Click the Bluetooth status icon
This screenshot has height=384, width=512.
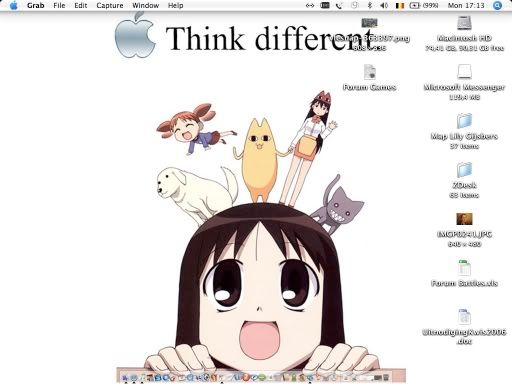(x=369, y=5)
